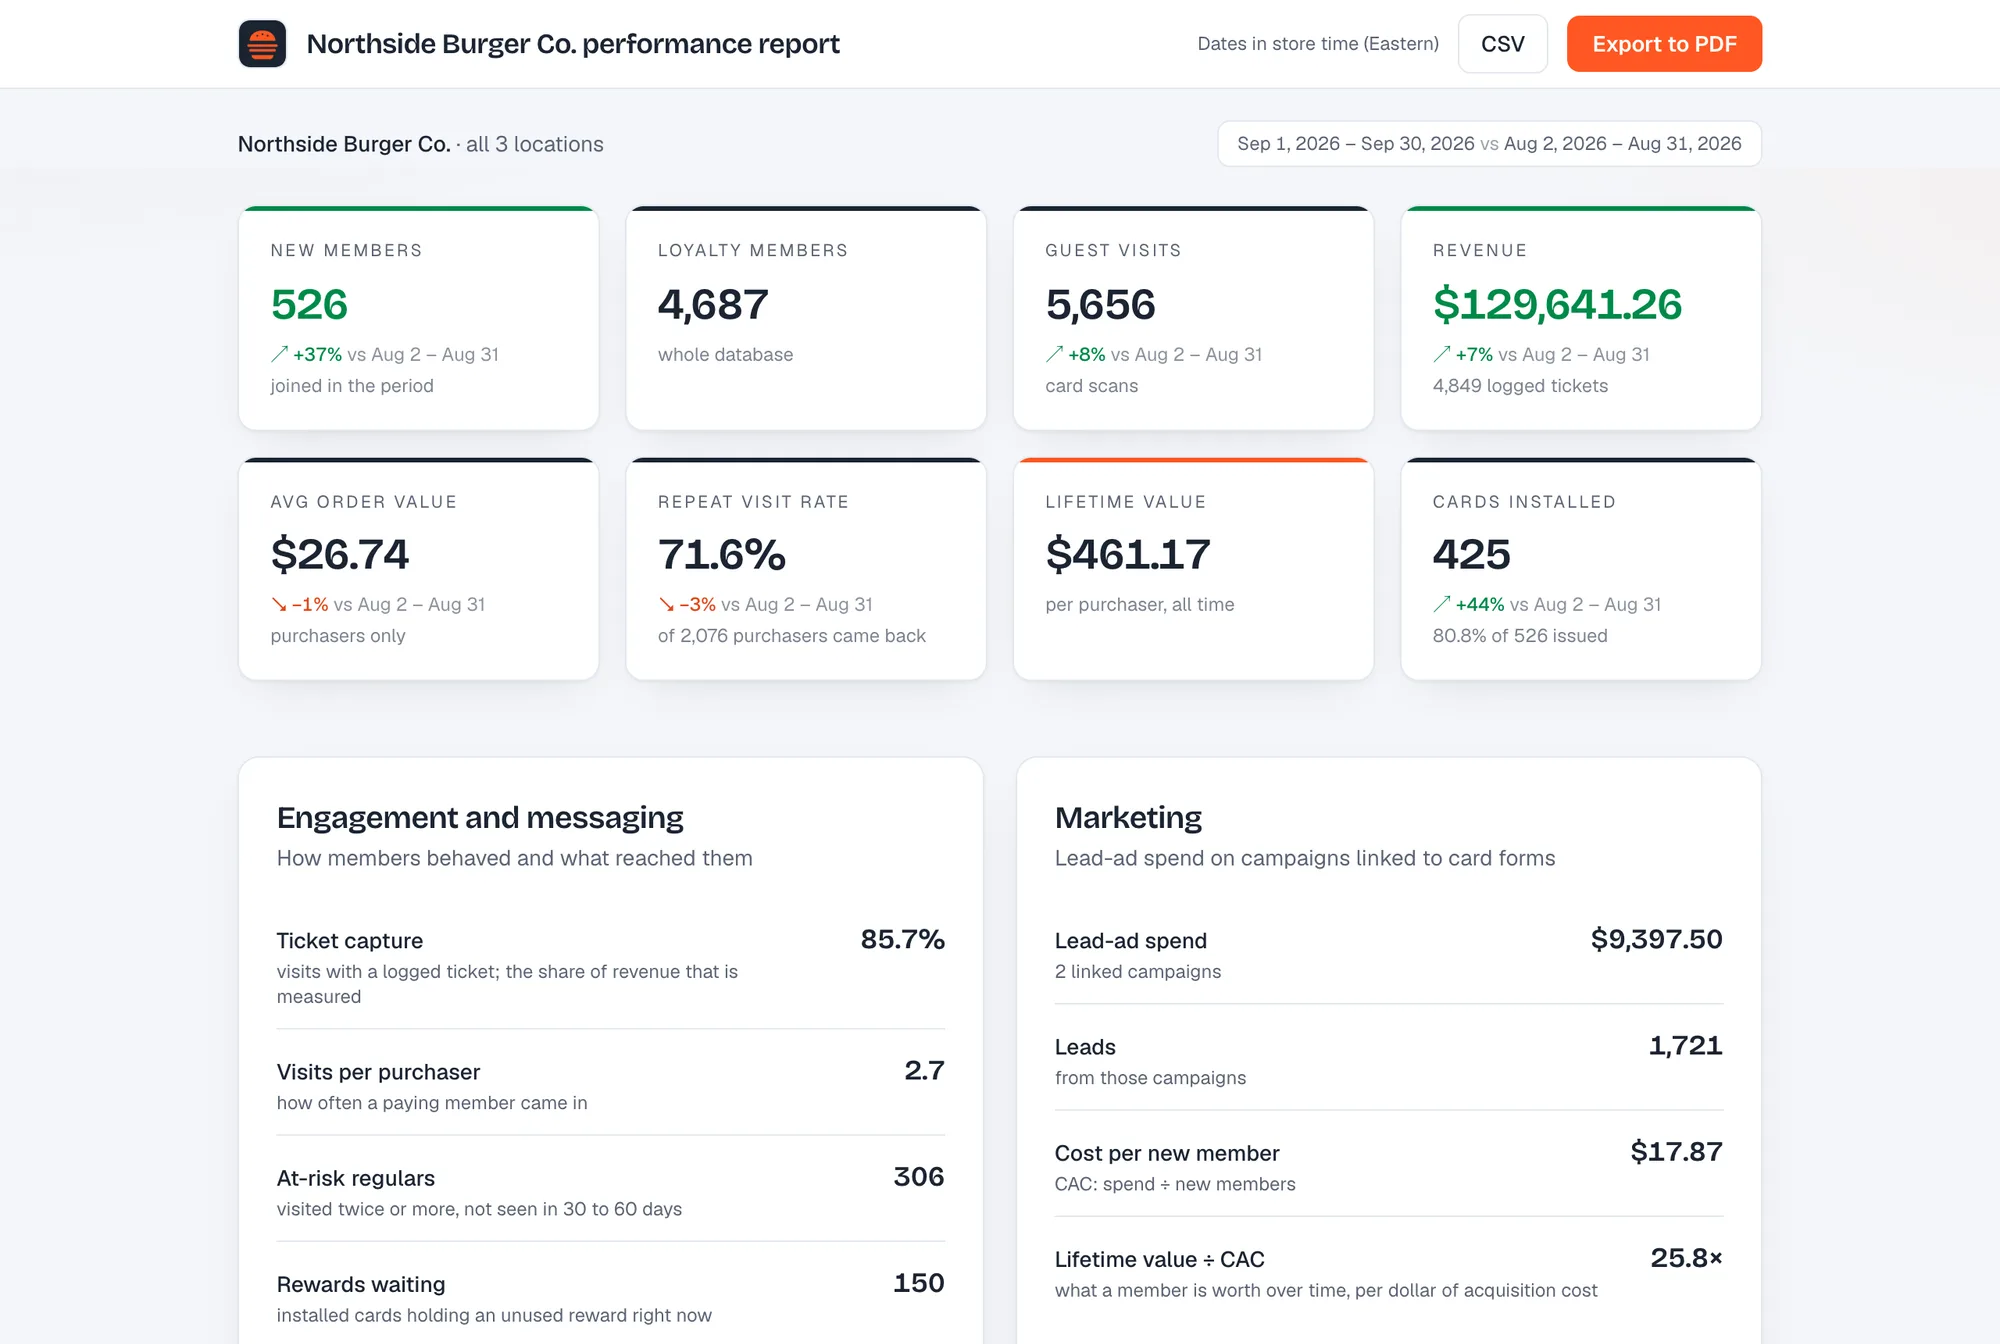Click Leads value 1,721

[x=1685, y=1045]
